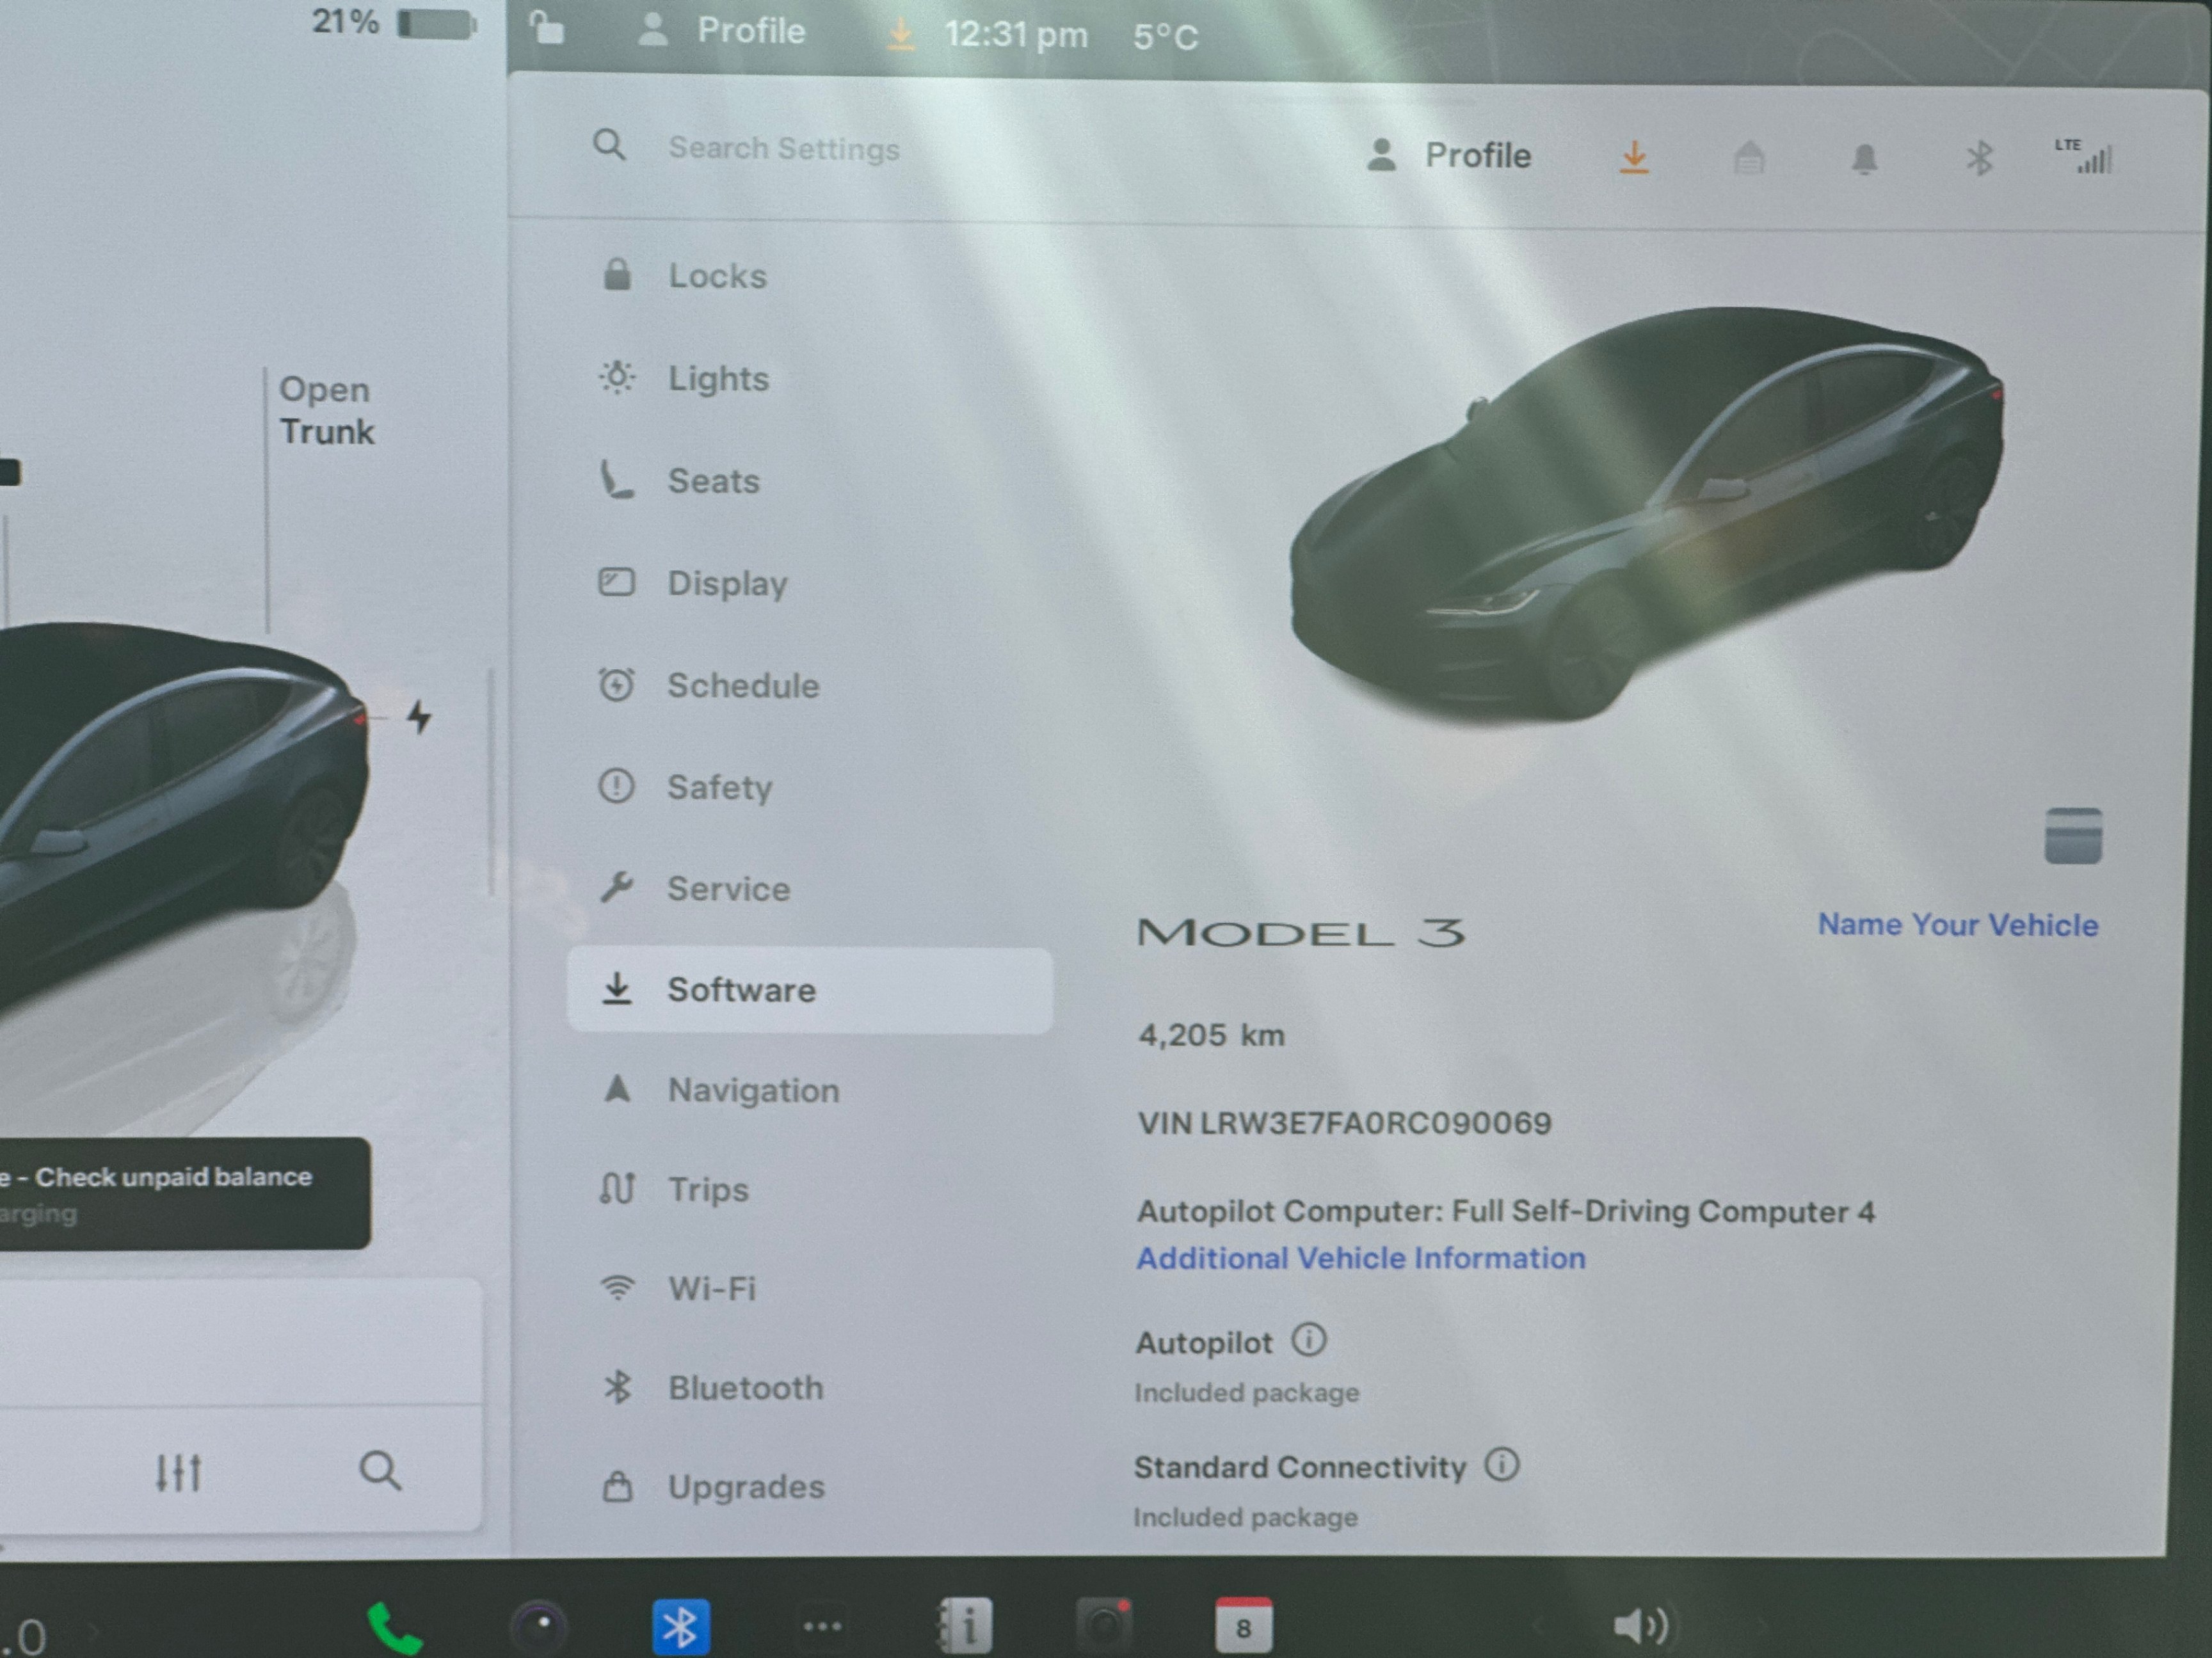Screen dimensions: 2212x1658
Task: Select the Navigation settings menu
Action: click(753, 1090)
